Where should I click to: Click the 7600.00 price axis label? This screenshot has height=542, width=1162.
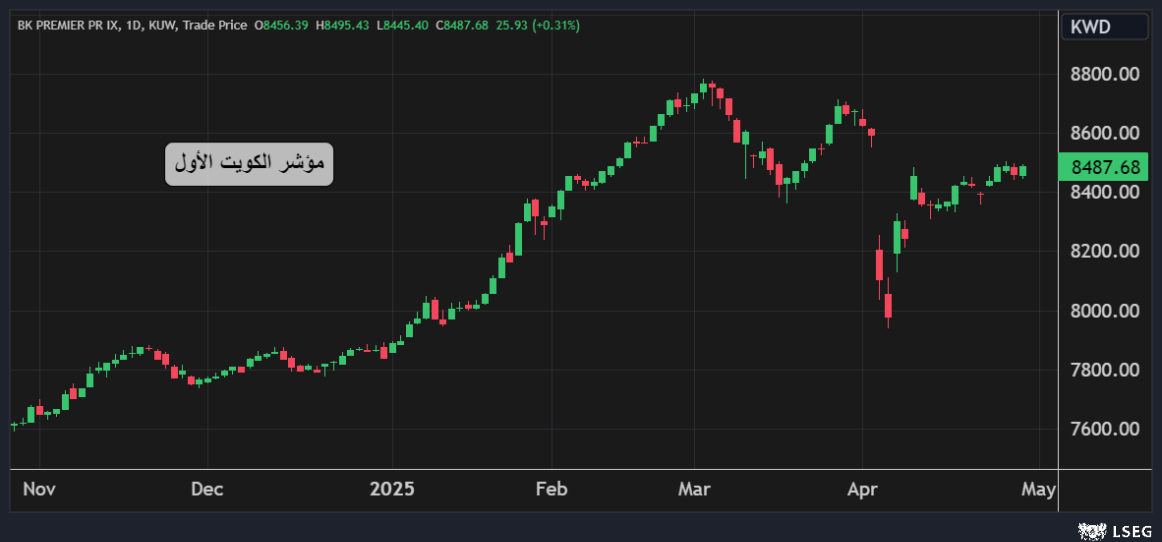[x=1105, y=429]
